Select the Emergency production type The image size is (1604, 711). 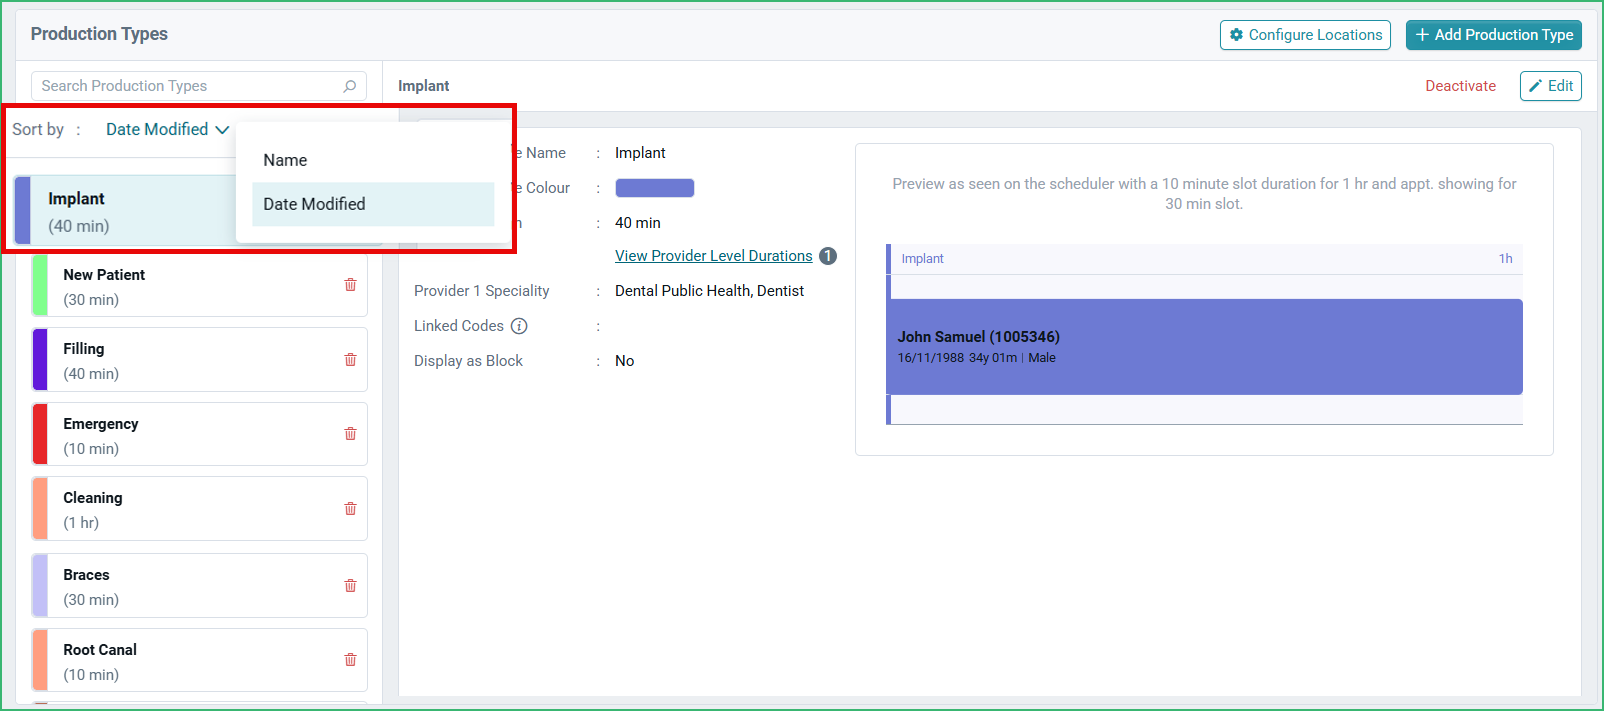(x=199, y=435)
